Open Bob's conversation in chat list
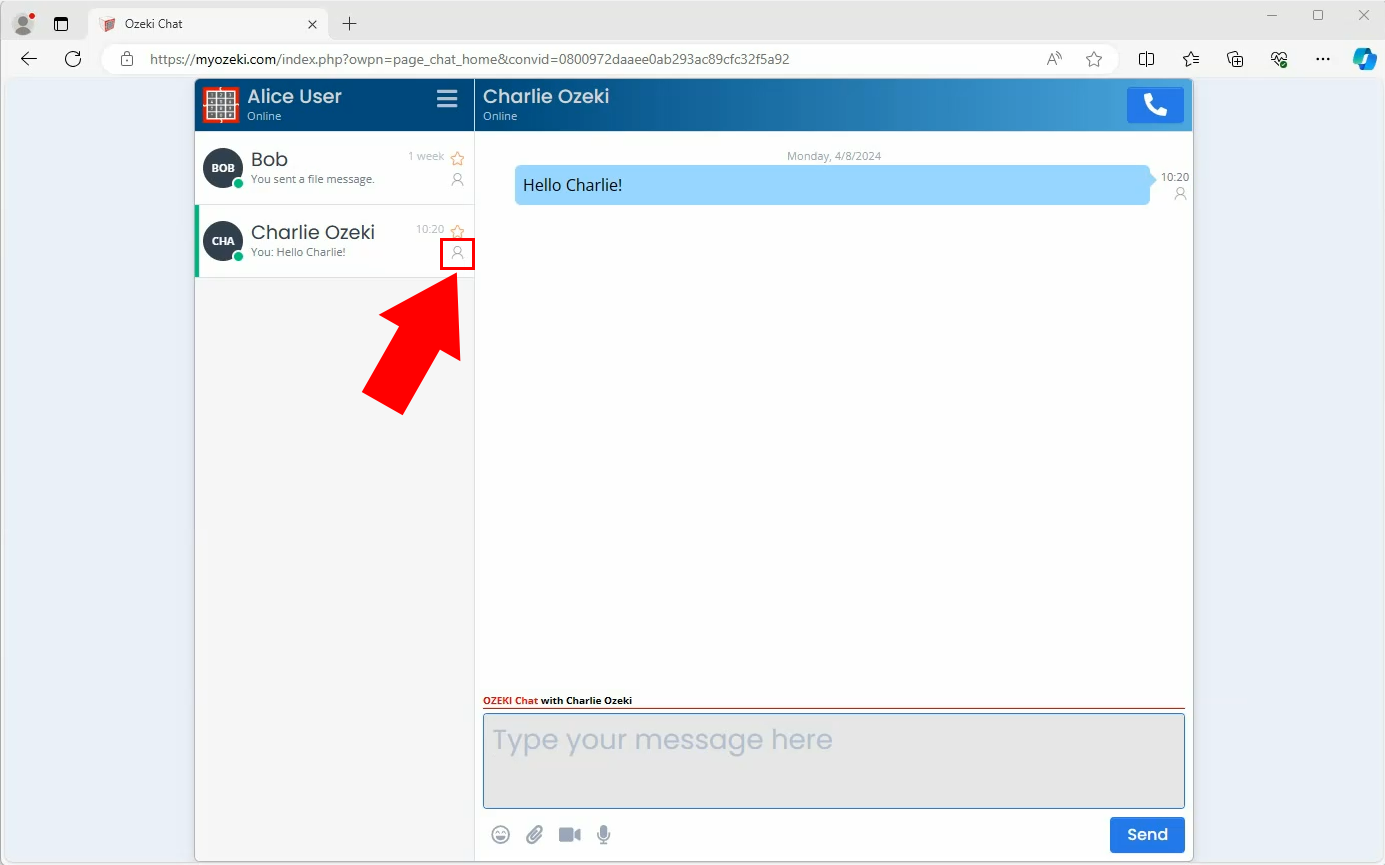This screenshot has width=1385, height=865. point(320,168)
